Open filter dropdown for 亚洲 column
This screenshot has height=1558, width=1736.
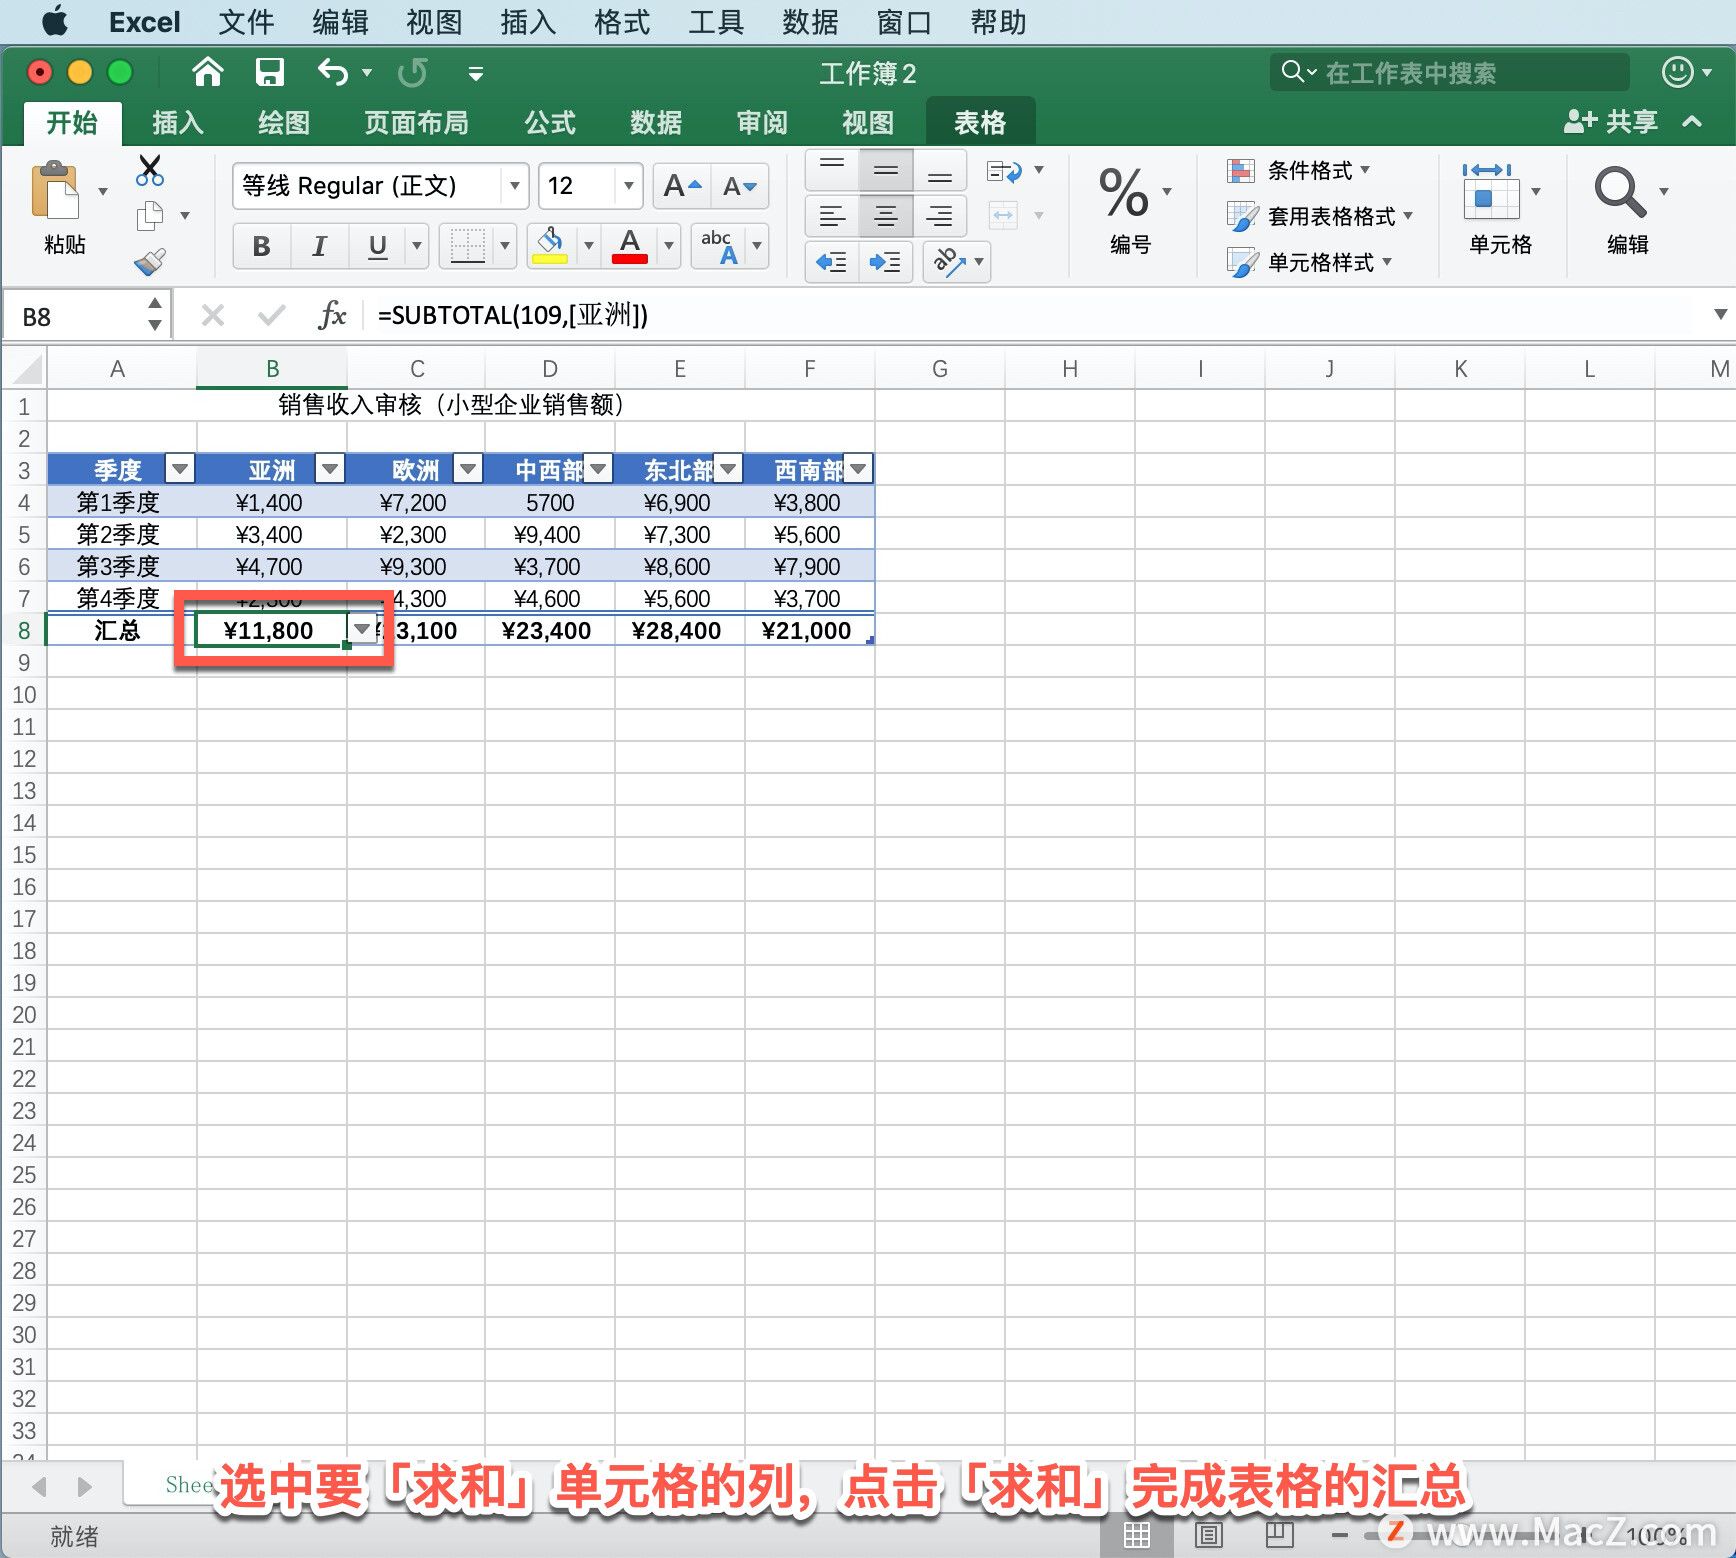[x=330, y=468]
